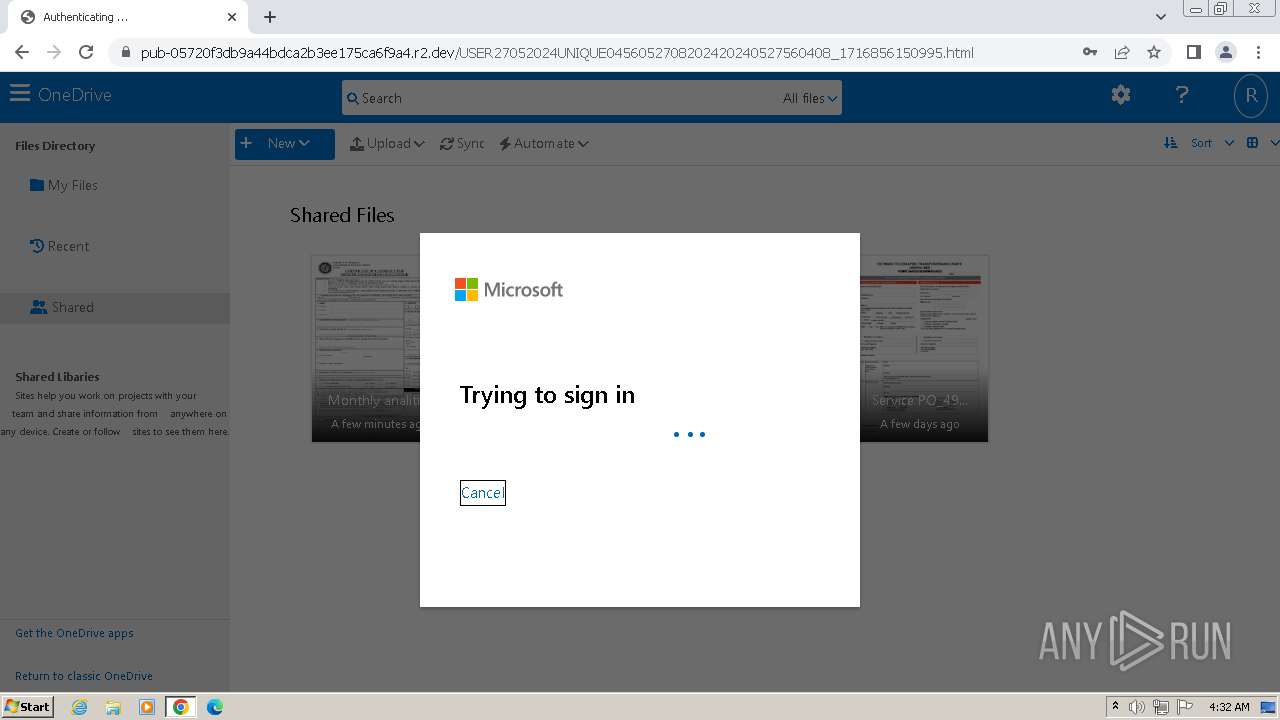The height and width of the screenshot is (720, 1280).
Task: Open Return to classic OneDrive link
Action: point(84,676)
